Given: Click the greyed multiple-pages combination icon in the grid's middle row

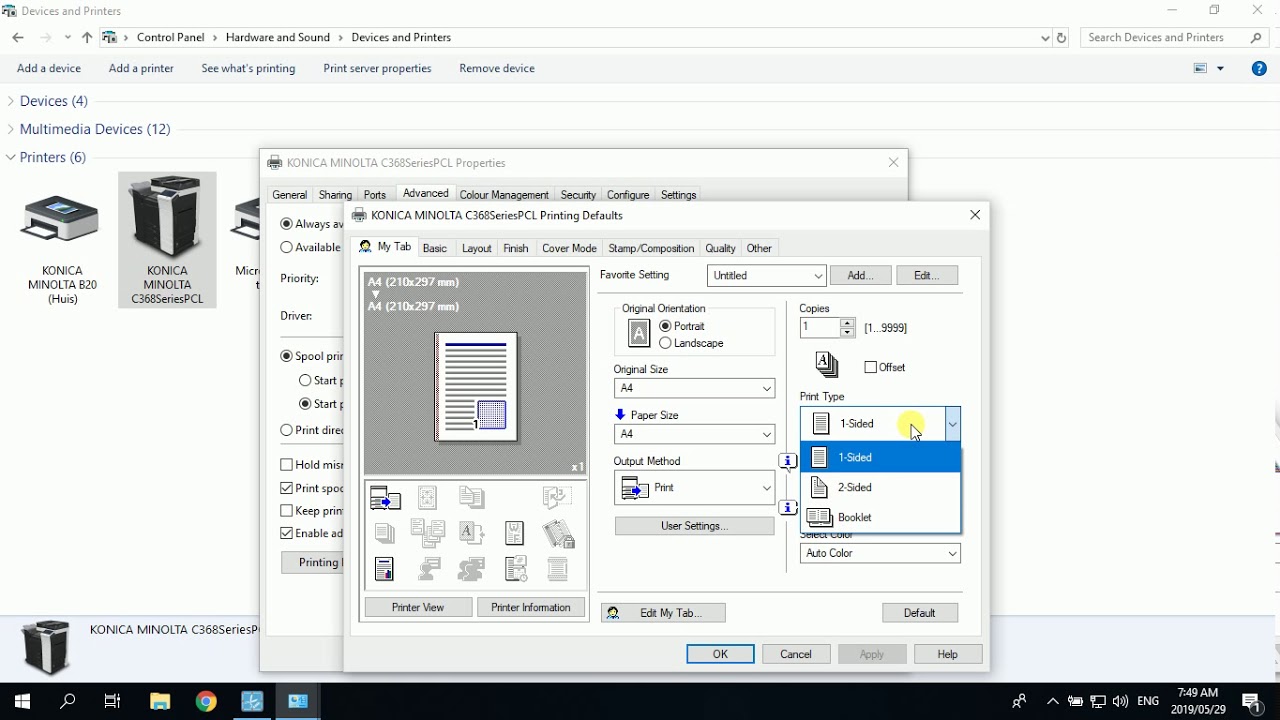Looking at the screenshot, I should click(428, 533).
